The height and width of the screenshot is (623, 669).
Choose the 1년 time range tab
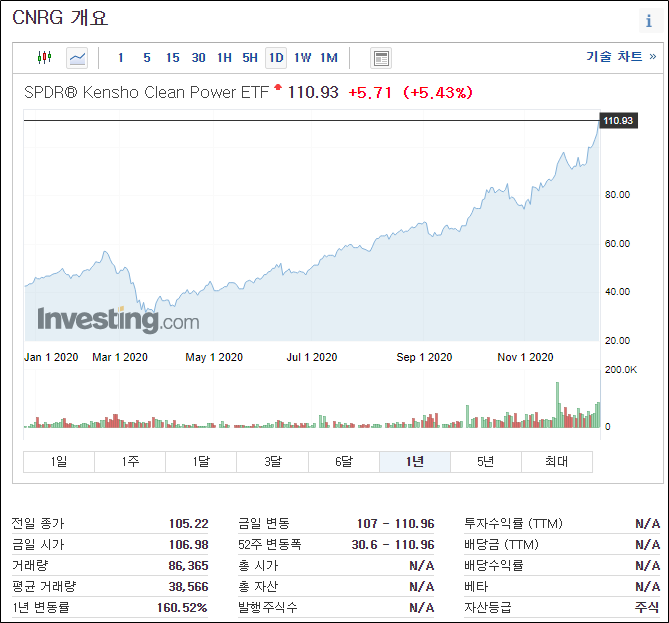tap(415, 462)
